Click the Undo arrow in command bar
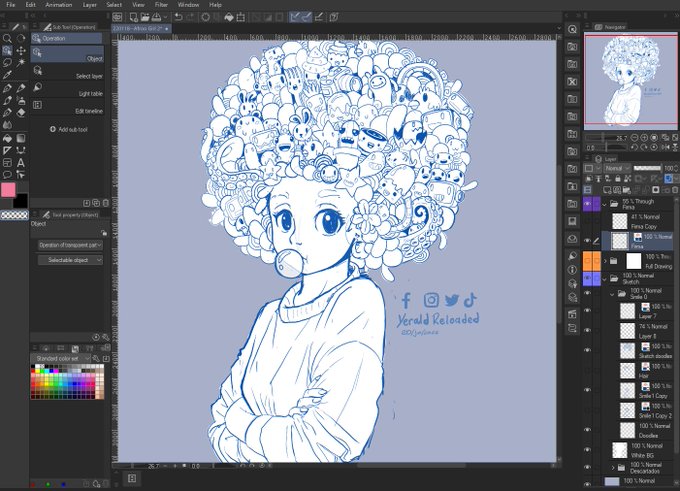680x491 pixels. click(x=178, y=17)
